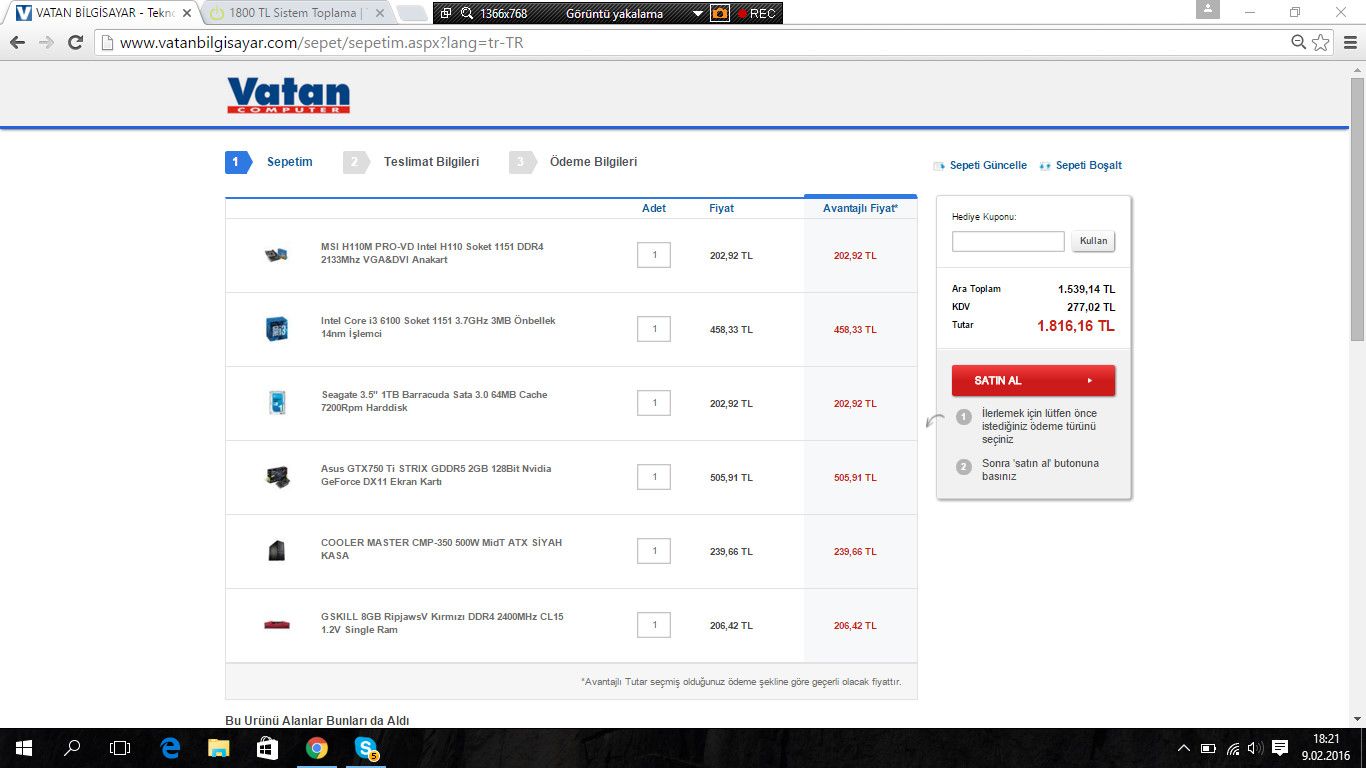This screenshot has width=1366, height=768.
Task: Click the camera capture icon in recorder bar
Action: (x=719, y=13)
